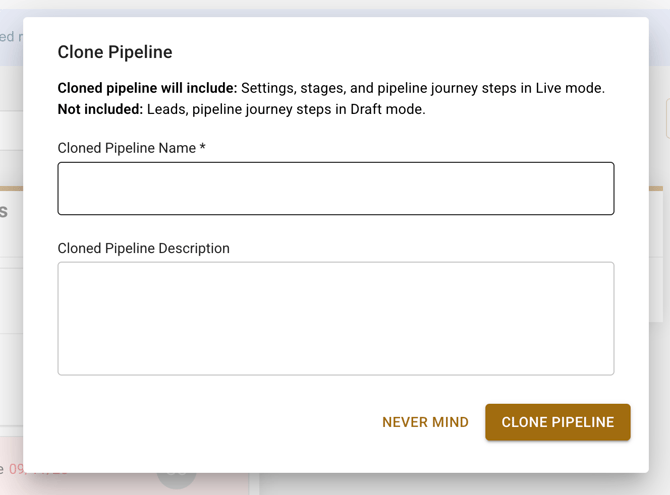Click the "Clone Pipeline" dialog title
670x495 pixels.
pos(115,53)
